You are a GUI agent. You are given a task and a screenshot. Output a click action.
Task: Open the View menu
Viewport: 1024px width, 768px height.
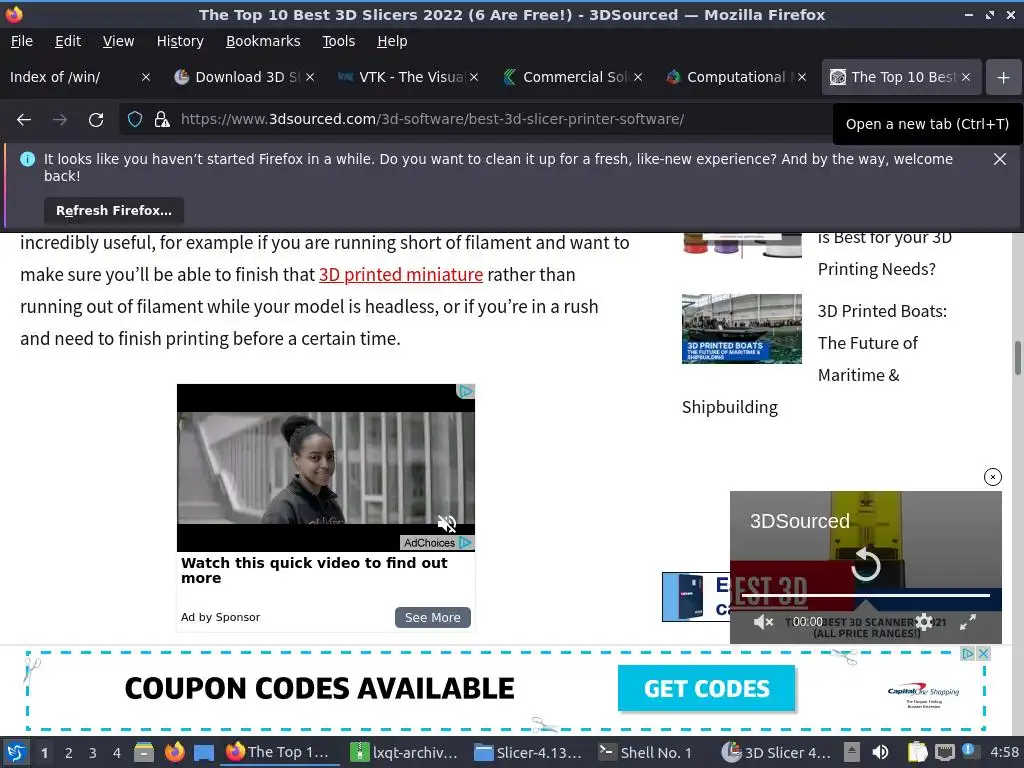118,41
